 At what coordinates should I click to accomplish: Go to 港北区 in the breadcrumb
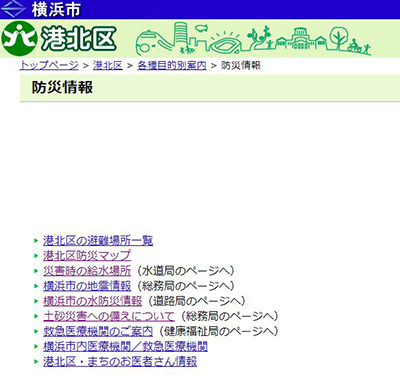pyautogui.click(x=108, y=65)
